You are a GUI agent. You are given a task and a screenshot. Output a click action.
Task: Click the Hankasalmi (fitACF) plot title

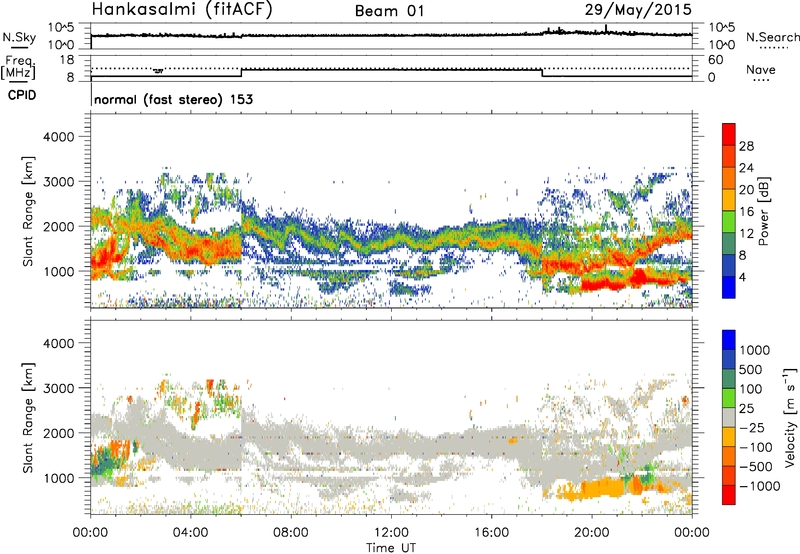[182, 10]
